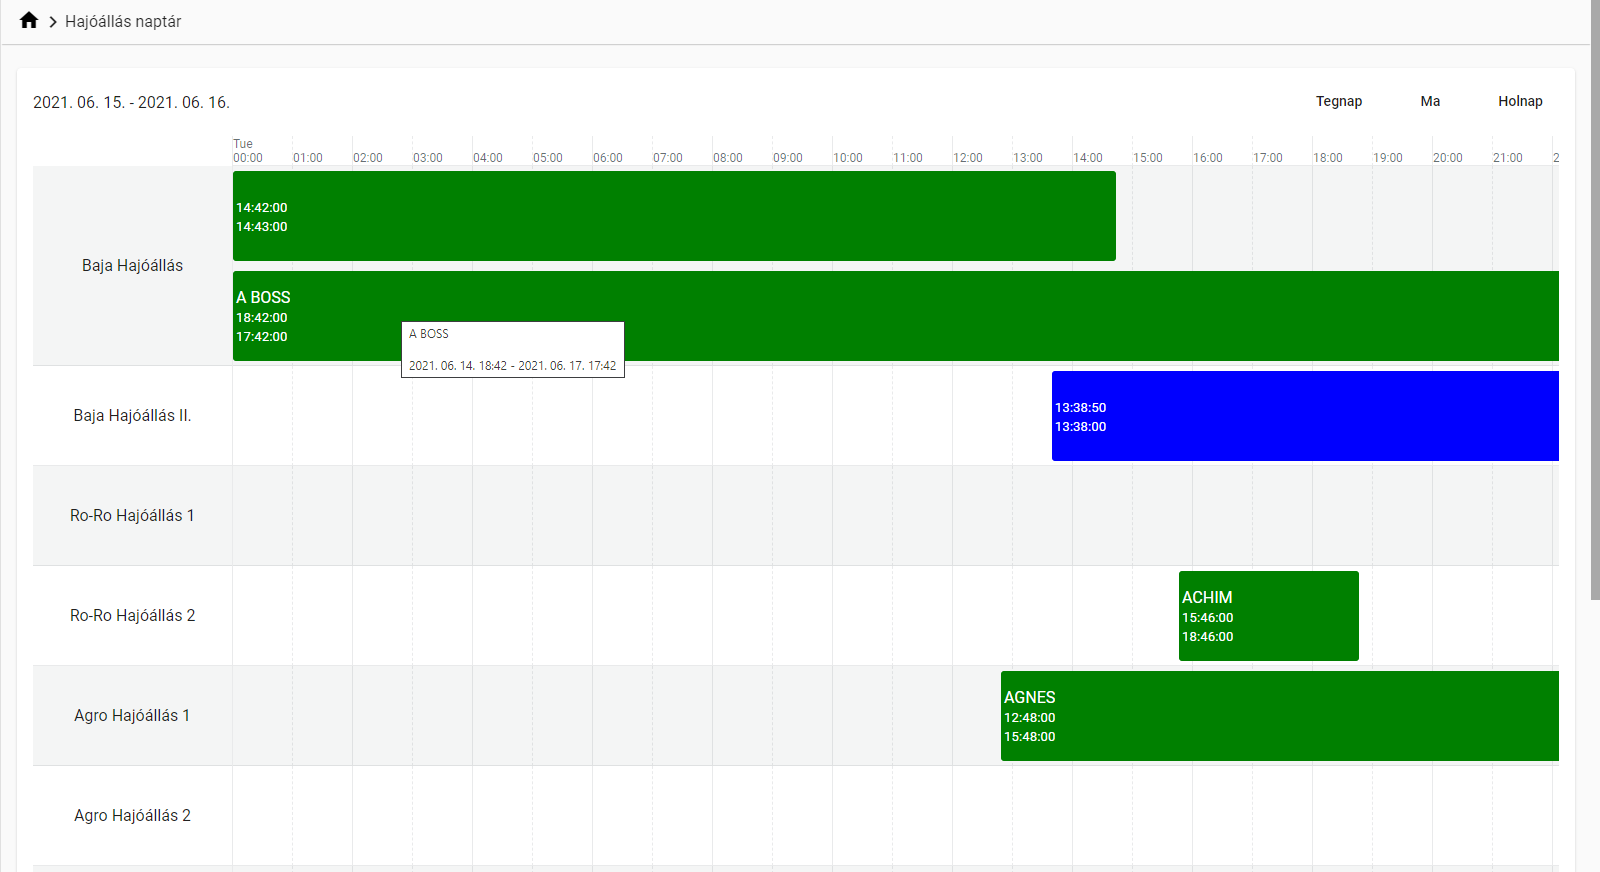This screenshot has height=872, width=1600.
Task: Click the vertical page scrollbar
Action: (1595, 300)
